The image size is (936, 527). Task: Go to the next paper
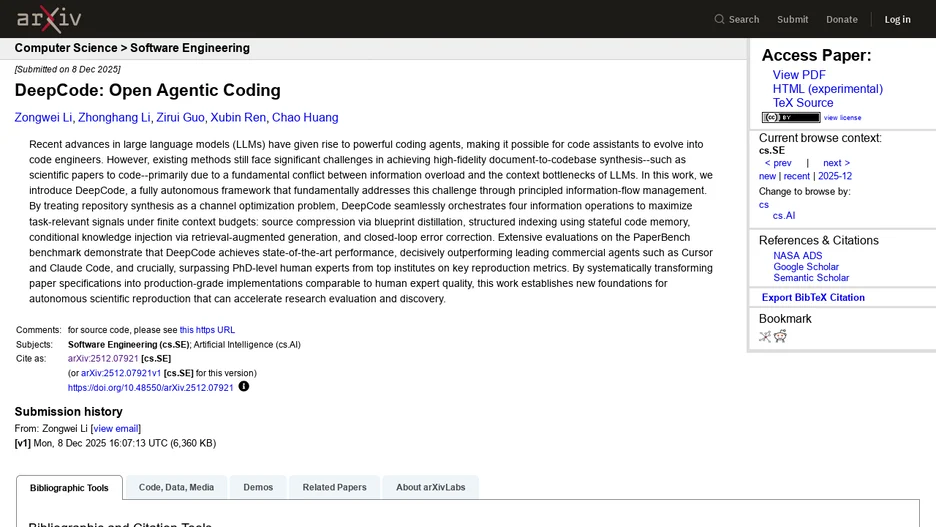(x=836, y=163)
